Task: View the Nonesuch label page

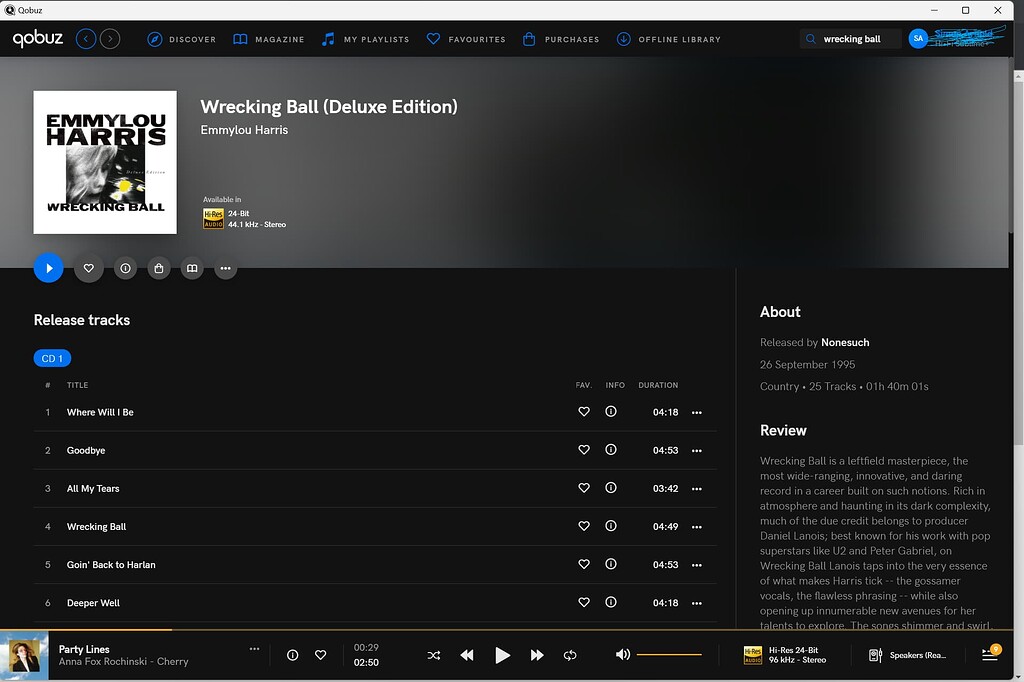Action: click(x=844, y=341)
